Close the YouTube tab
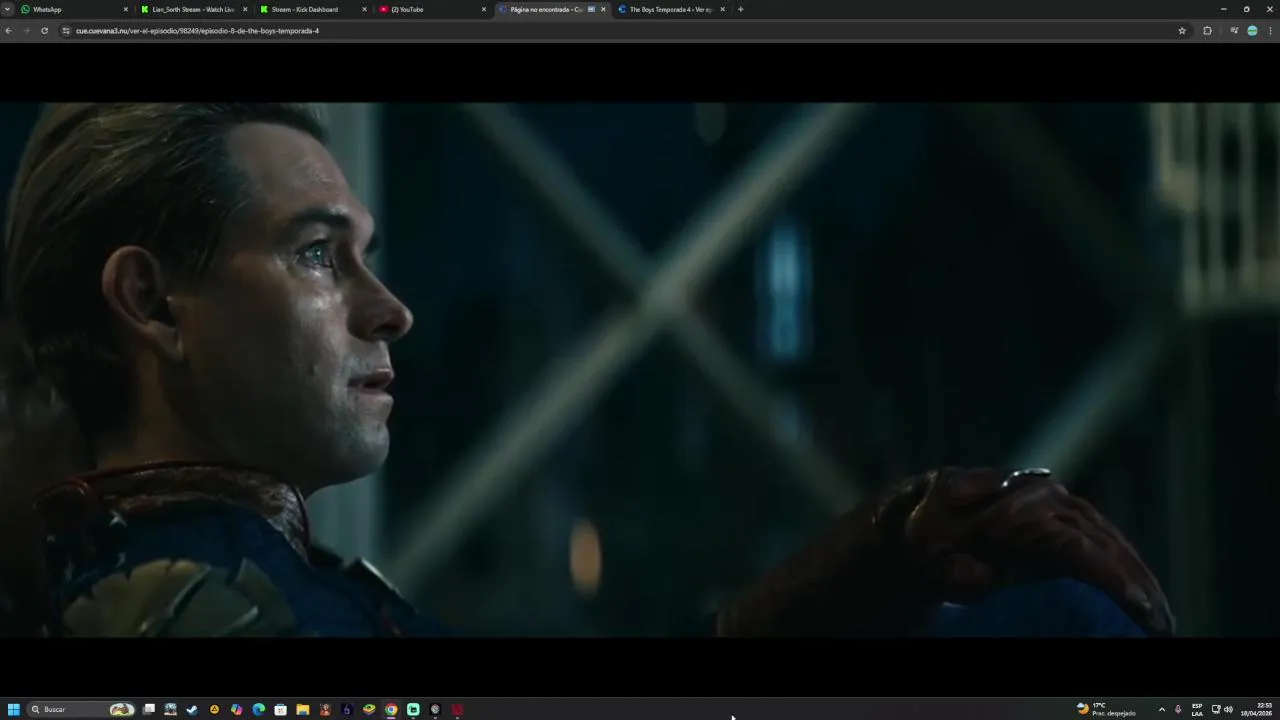 [484, 9]
